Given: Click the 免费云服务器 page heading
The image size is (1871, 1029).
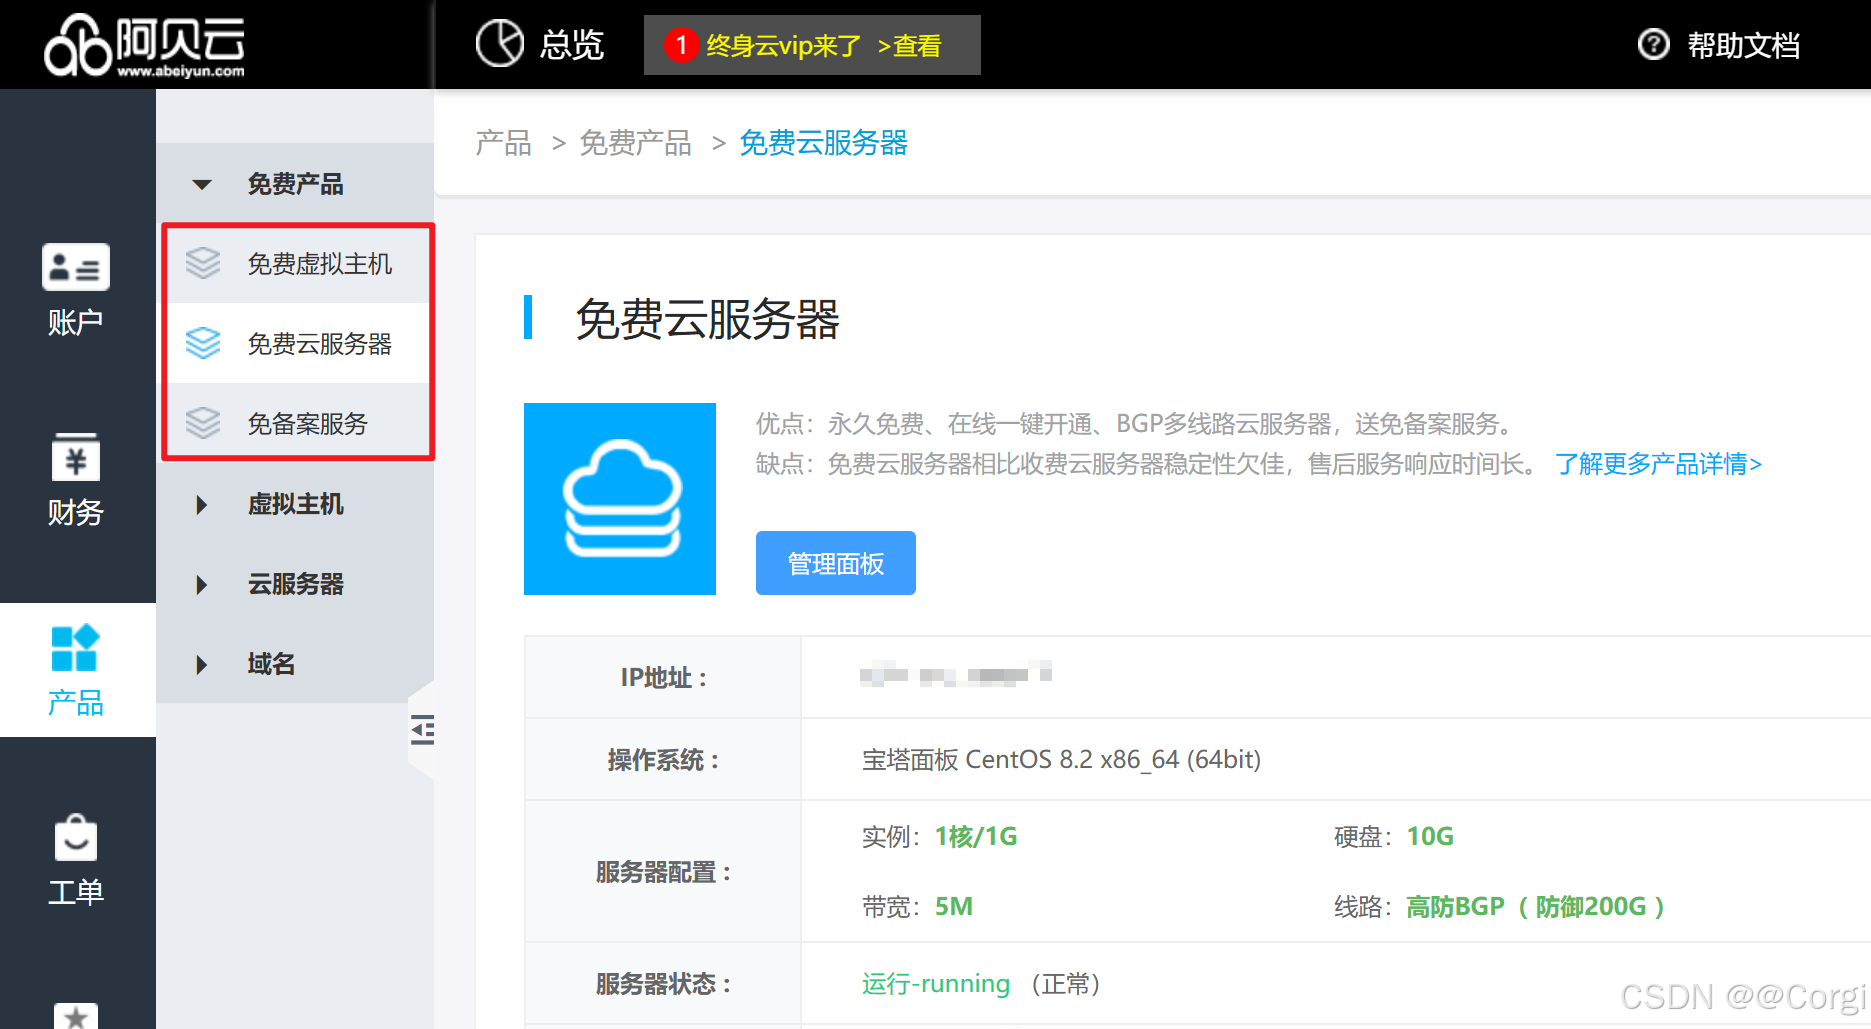Looking at the screenshot, I should [707, 320].
